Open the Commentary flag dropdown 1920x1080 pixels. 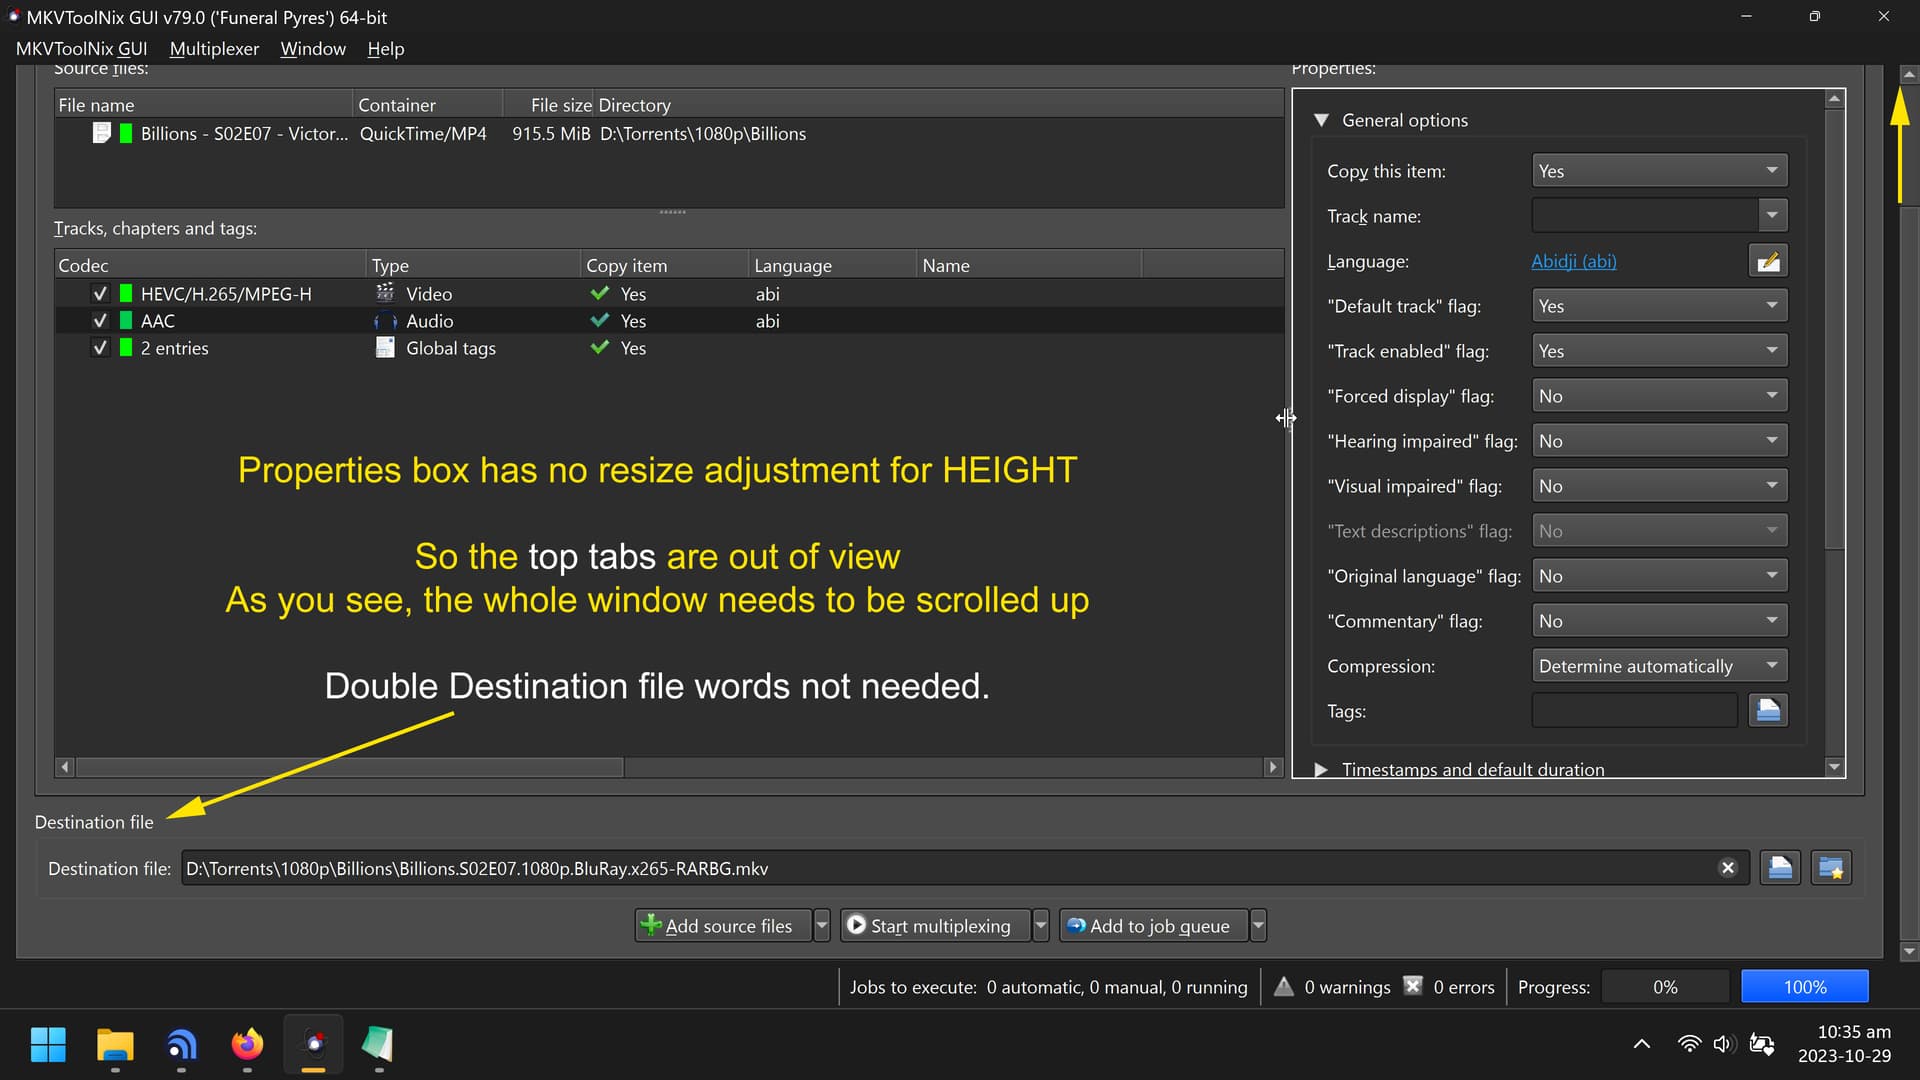coord(1660,621)
